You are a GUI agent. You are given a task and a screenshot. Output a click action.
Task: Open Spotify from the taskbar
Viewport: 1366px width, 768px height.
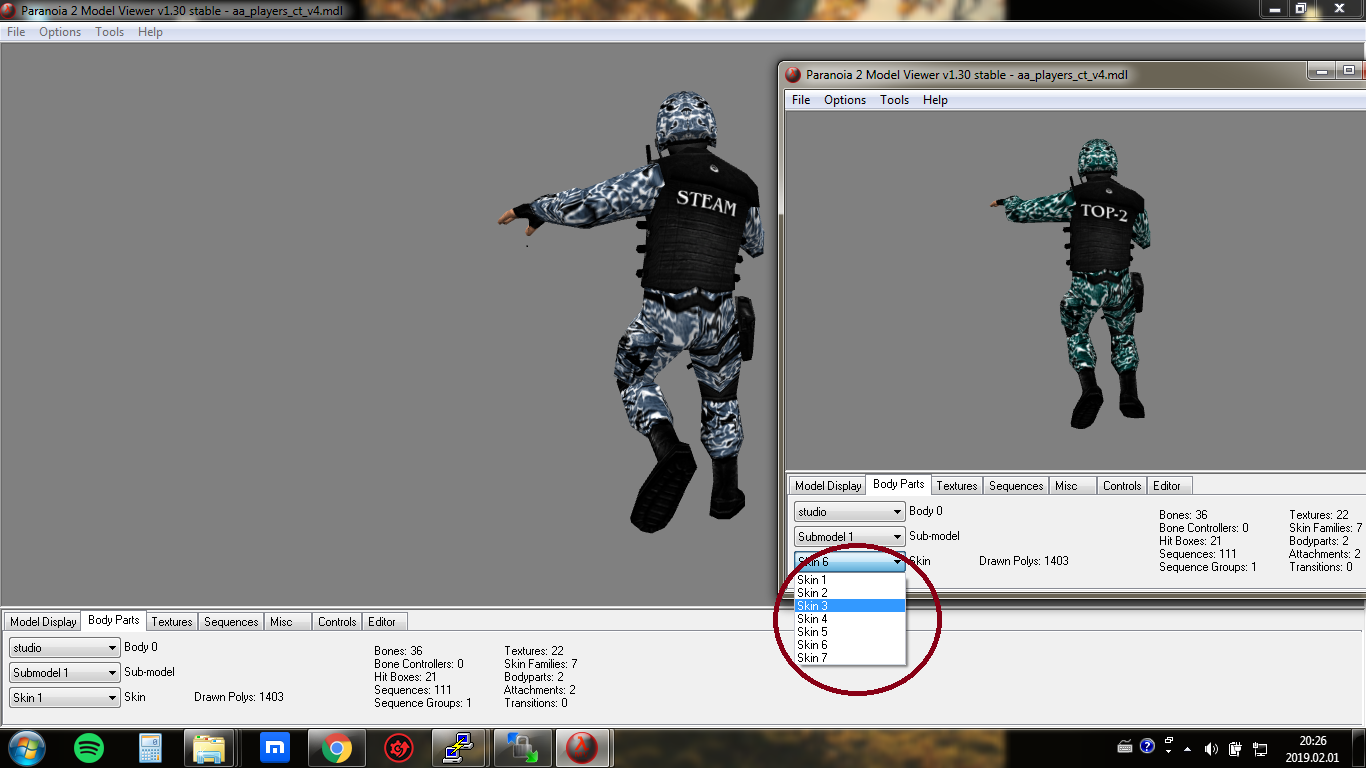89,747
